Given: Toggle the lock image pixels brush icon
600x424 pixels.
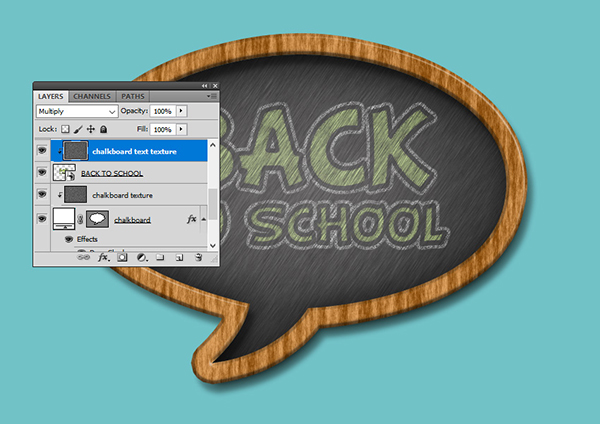Looking at the screenshot, I should [x=78, y=129].
